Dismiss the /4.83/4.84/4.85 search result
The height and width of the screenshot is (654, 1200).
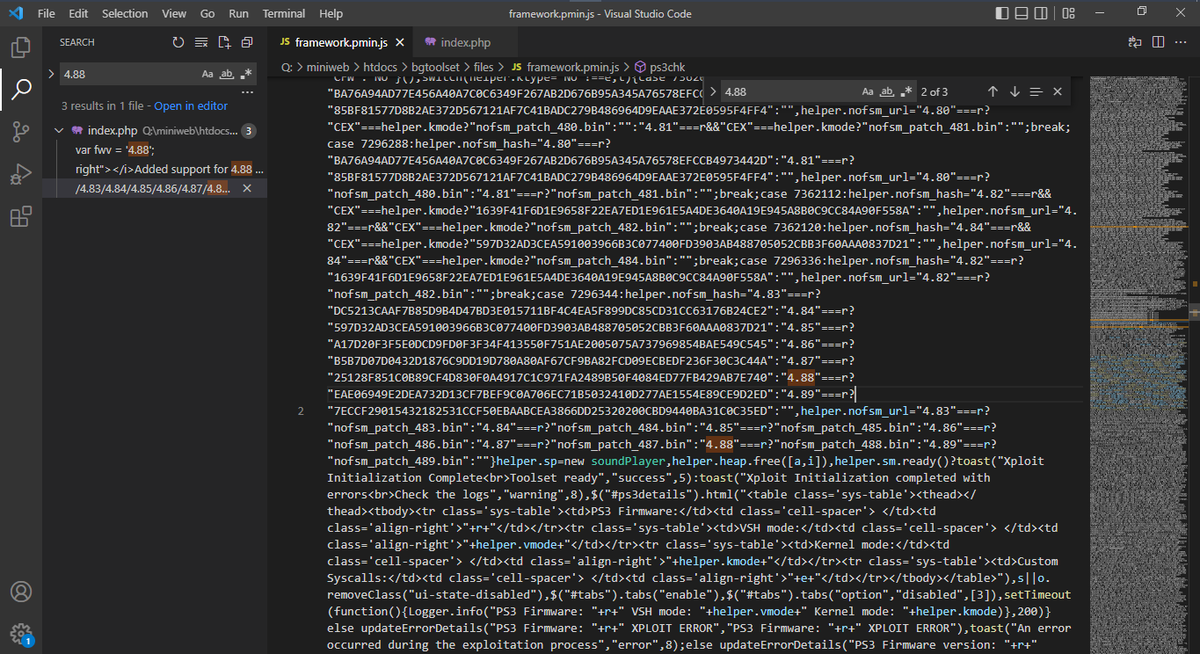(x=247, y=189)
